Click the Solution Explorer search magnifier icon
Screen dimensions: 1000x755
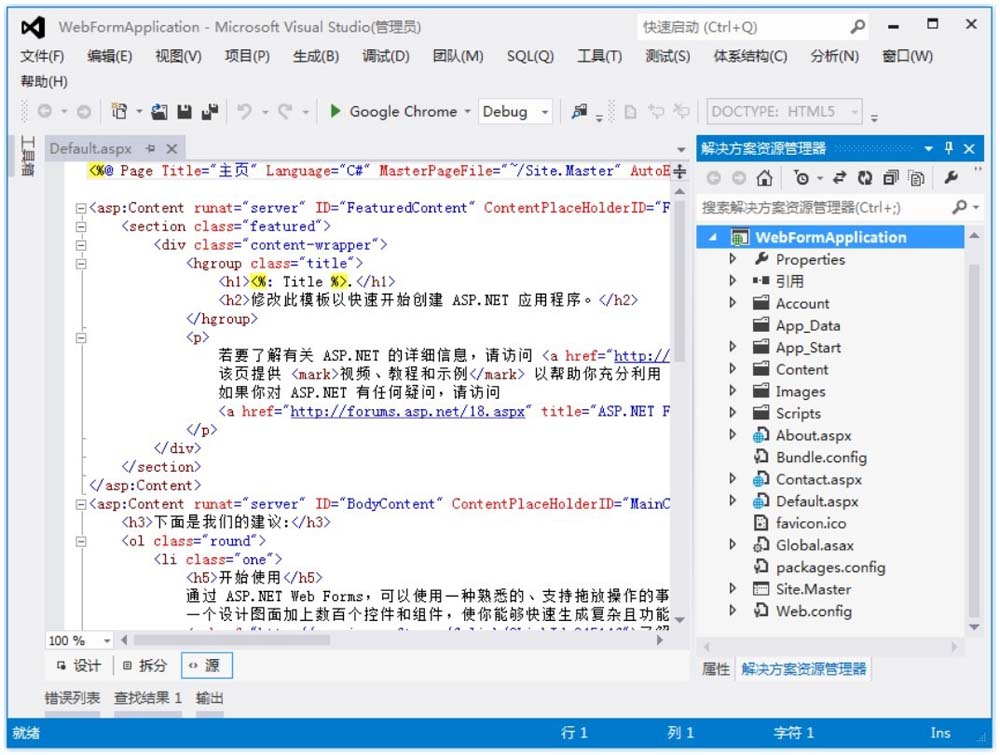pos(959,207)
